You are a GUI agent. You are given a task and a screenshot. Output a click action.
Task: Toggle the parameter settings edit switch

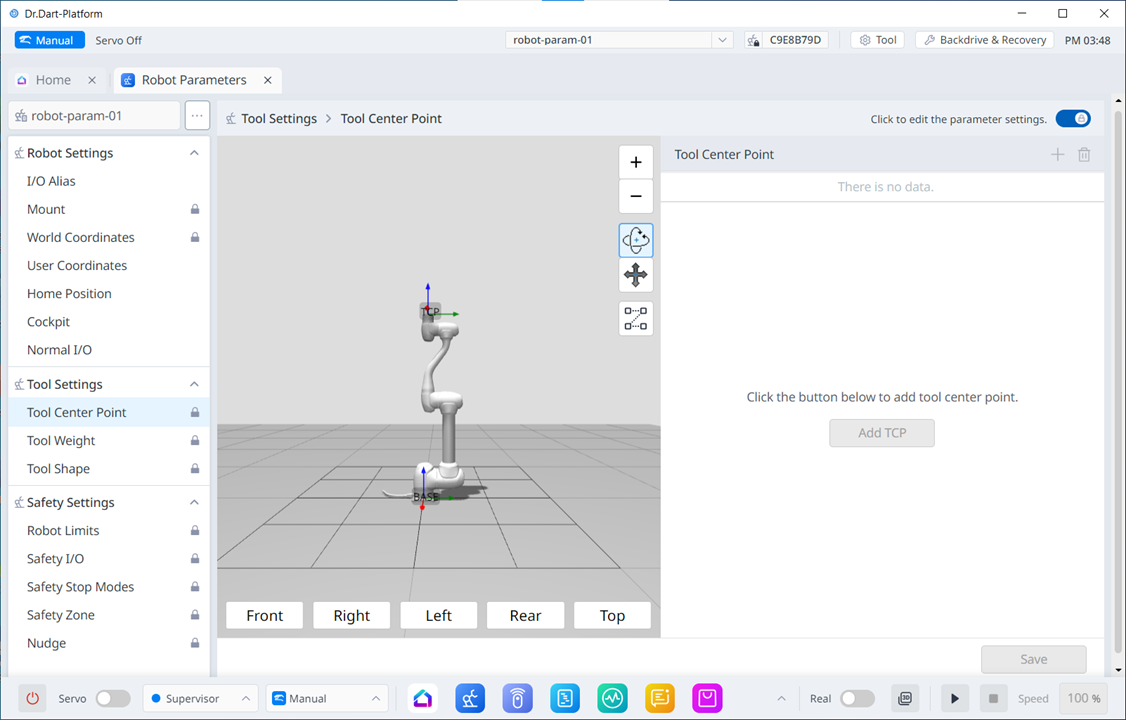1073,118
